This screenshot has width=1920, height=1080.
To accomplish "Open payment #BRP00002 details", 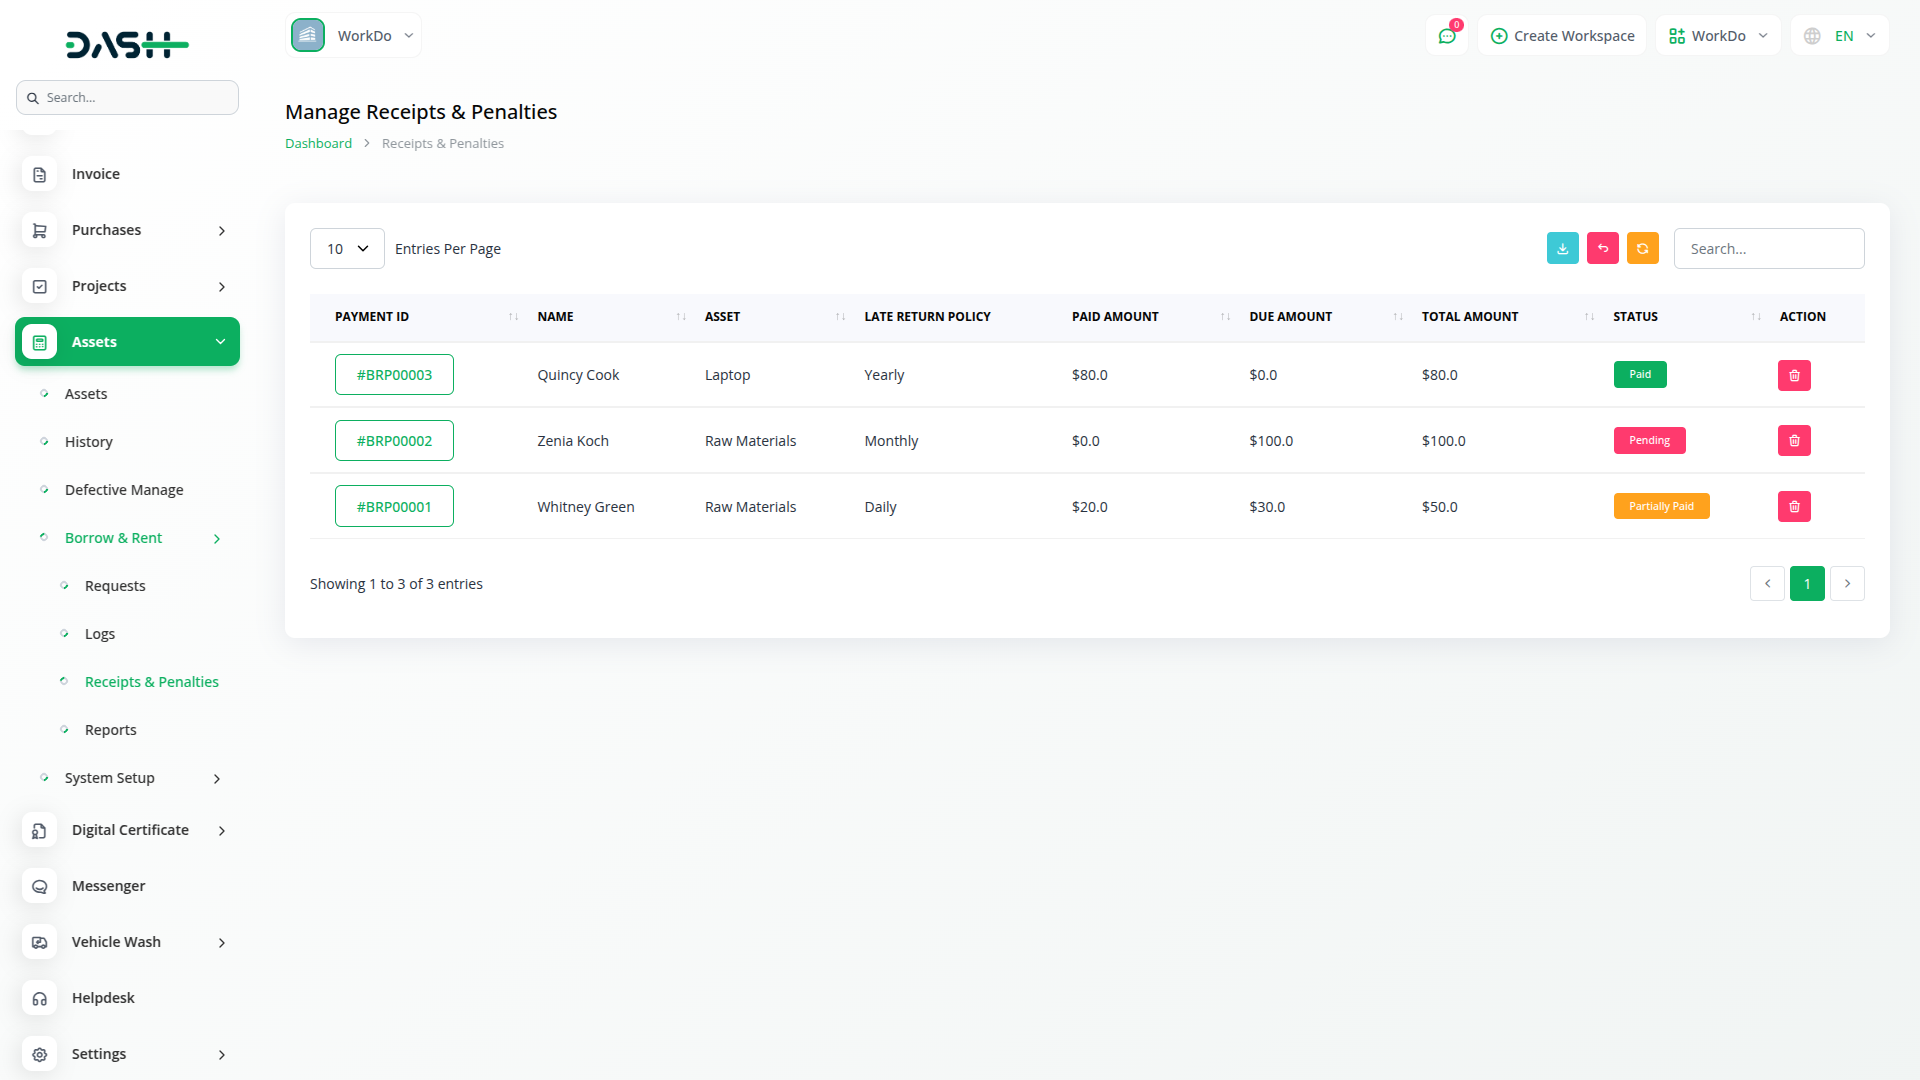I will (x=394, y=441).
